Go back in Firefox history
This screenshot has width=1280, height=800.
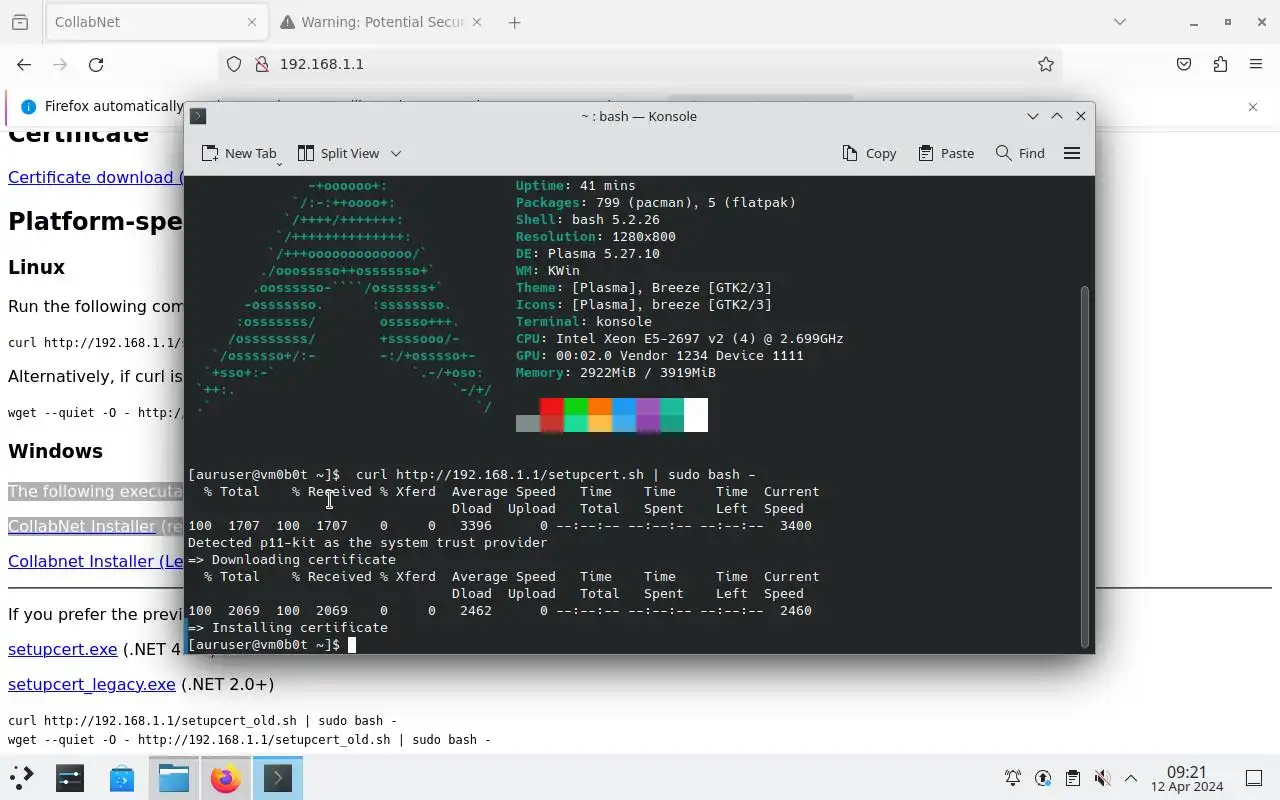pos(24,64)
